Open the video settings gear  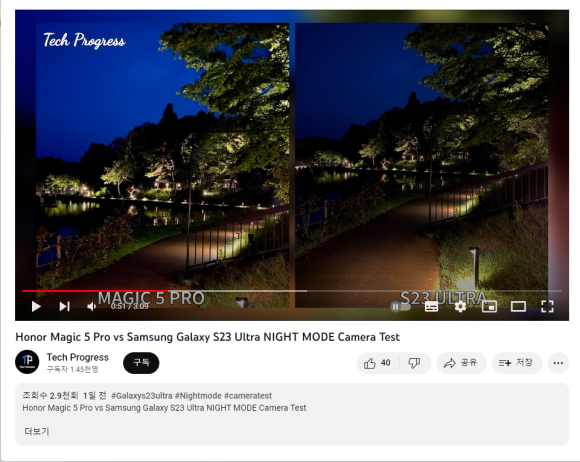[460, 307]
